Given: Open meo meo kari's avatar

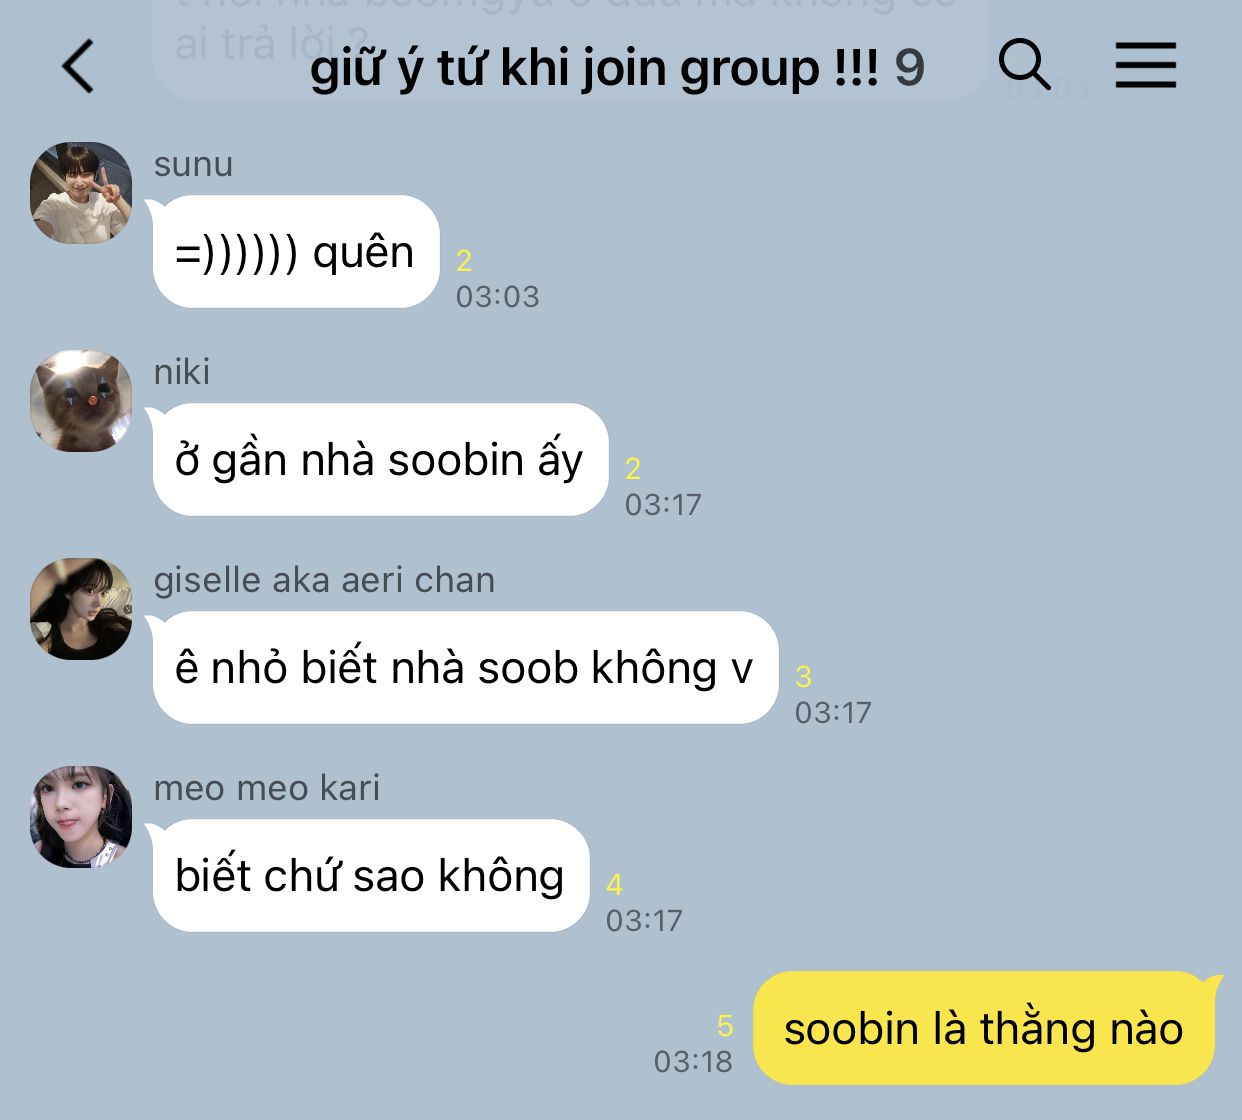Looking at the screenshot, I should coord(81,817).
